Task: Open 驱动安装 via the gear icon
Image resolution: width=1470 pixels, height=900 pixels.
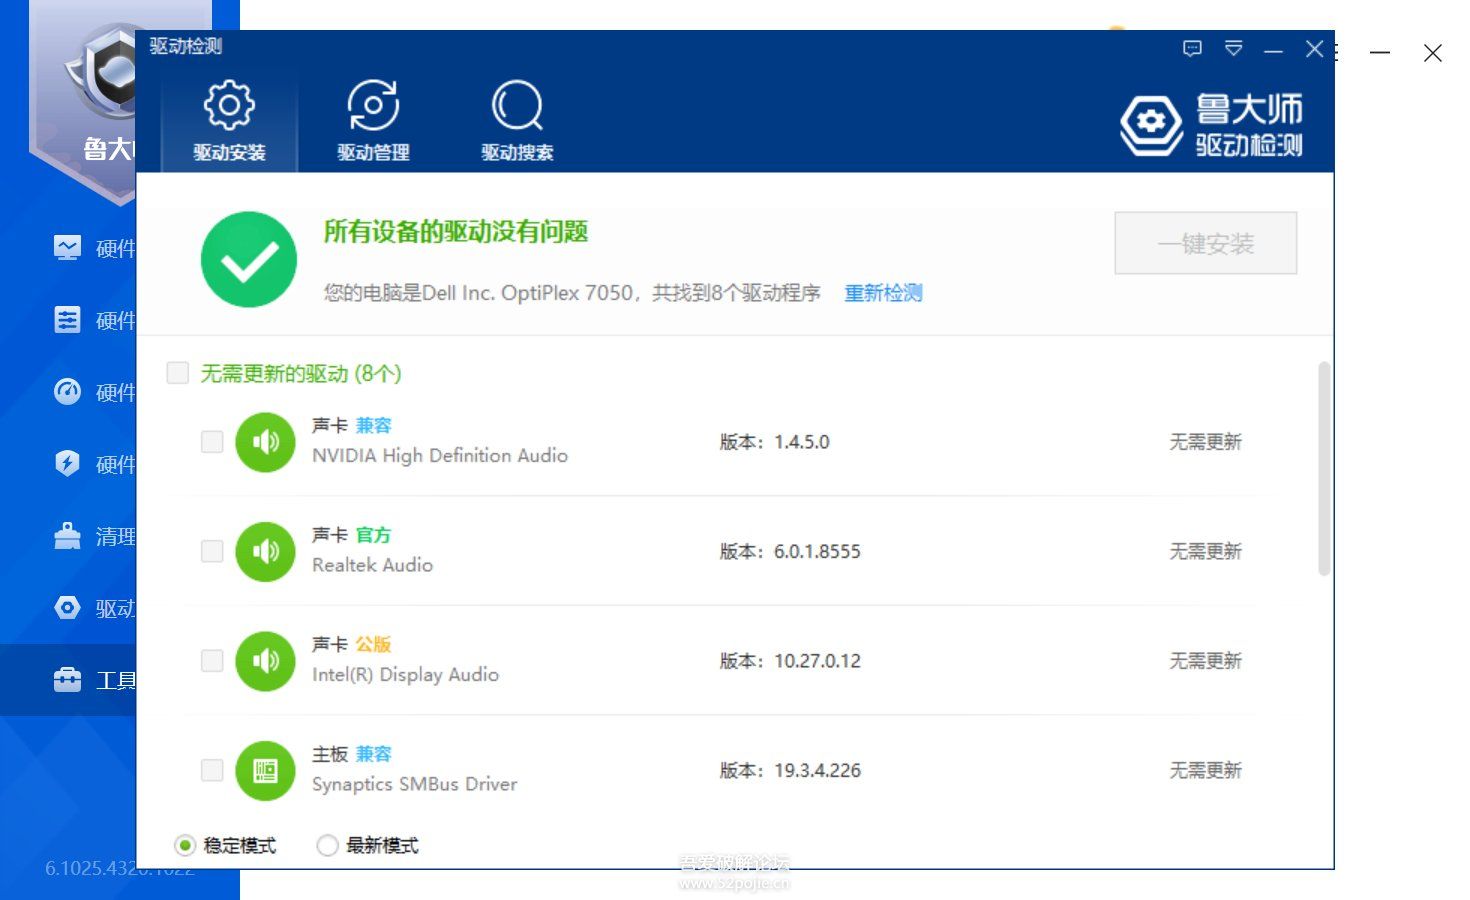Action: pos(228,103)
